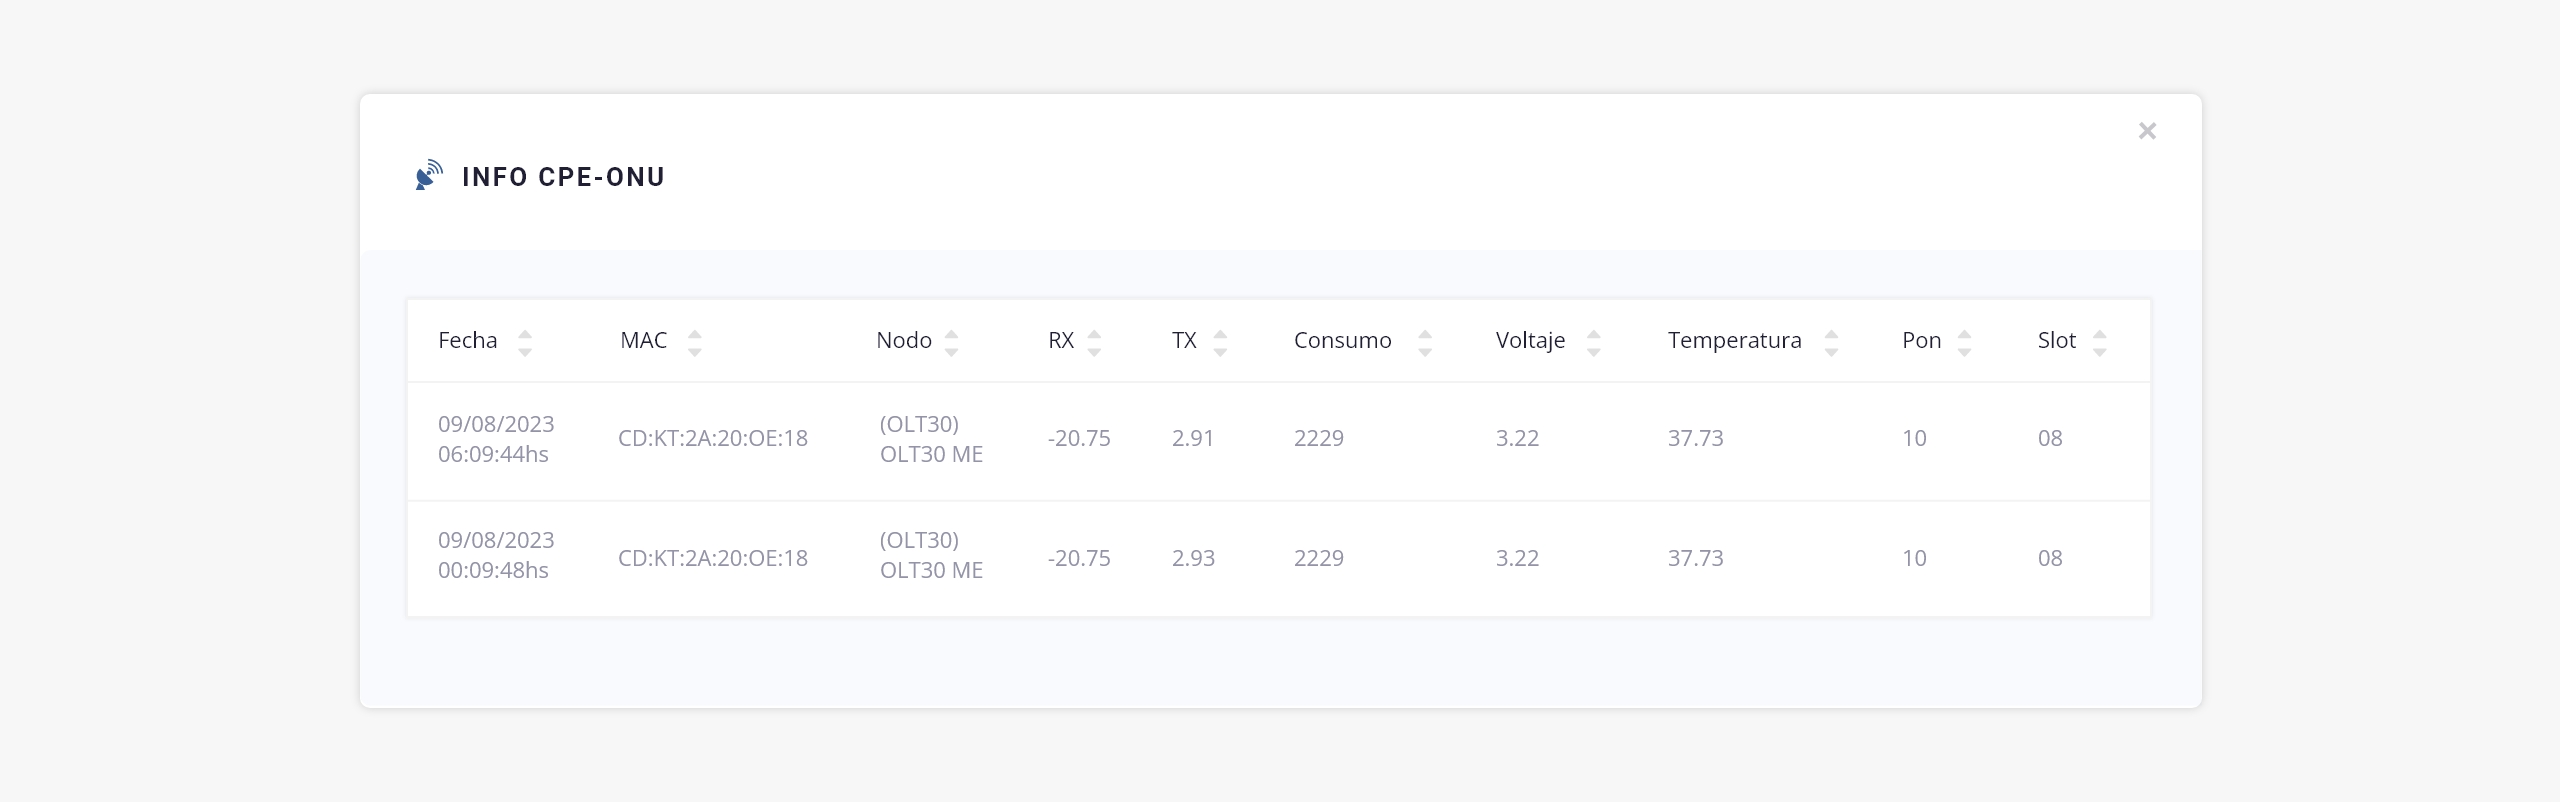
Task: Sort table by Nodo column arrows
Action: (x=951, y=342)
